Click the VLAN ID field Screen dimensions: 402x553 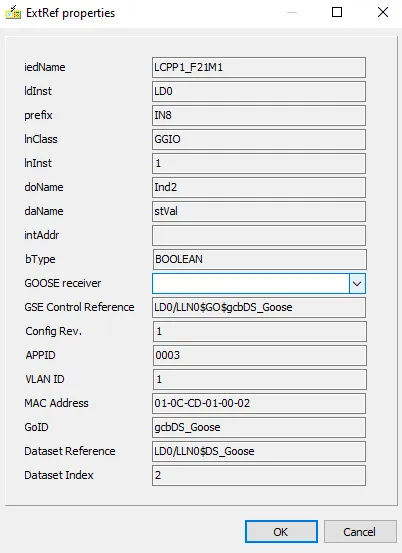point(260,379)
